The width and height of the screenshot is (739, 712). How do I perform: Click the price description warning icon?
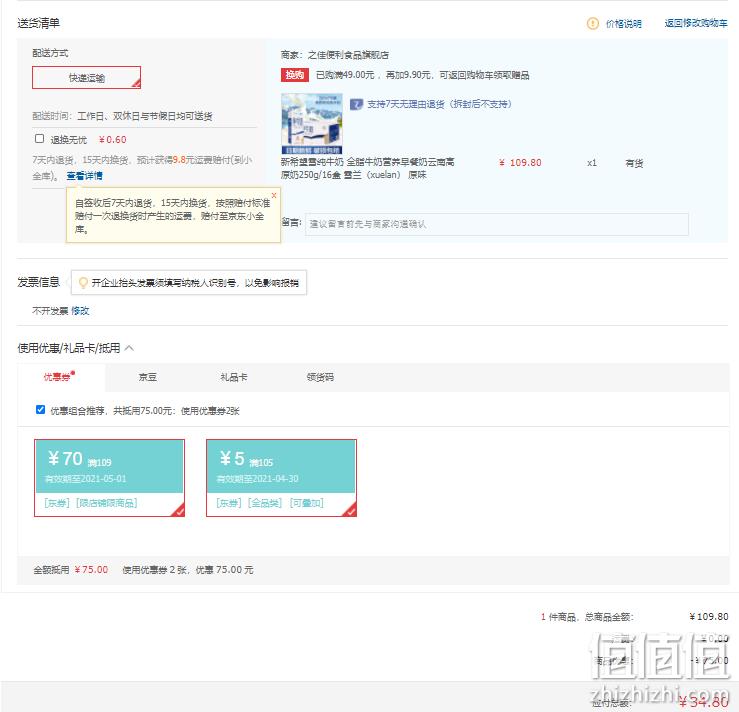coord(592,23)
